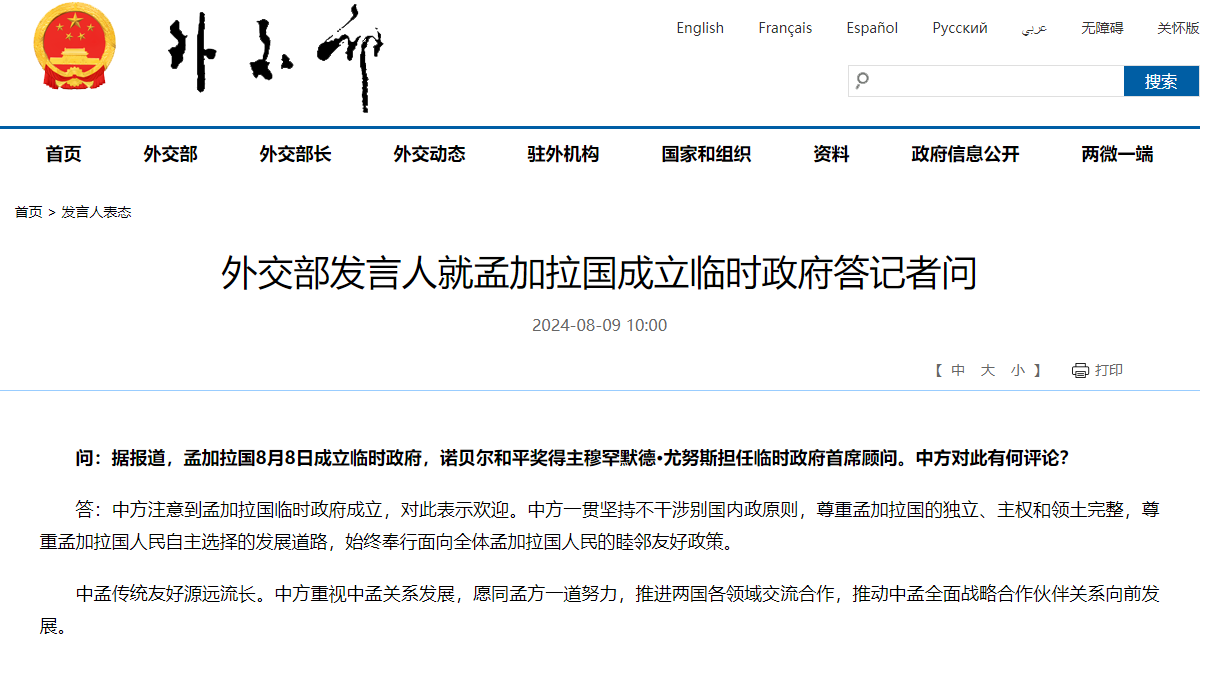The height and width of the screenshot is (696, 1209).
Task: Click the printer icon beside 打印
Action: click(1080, 371)
